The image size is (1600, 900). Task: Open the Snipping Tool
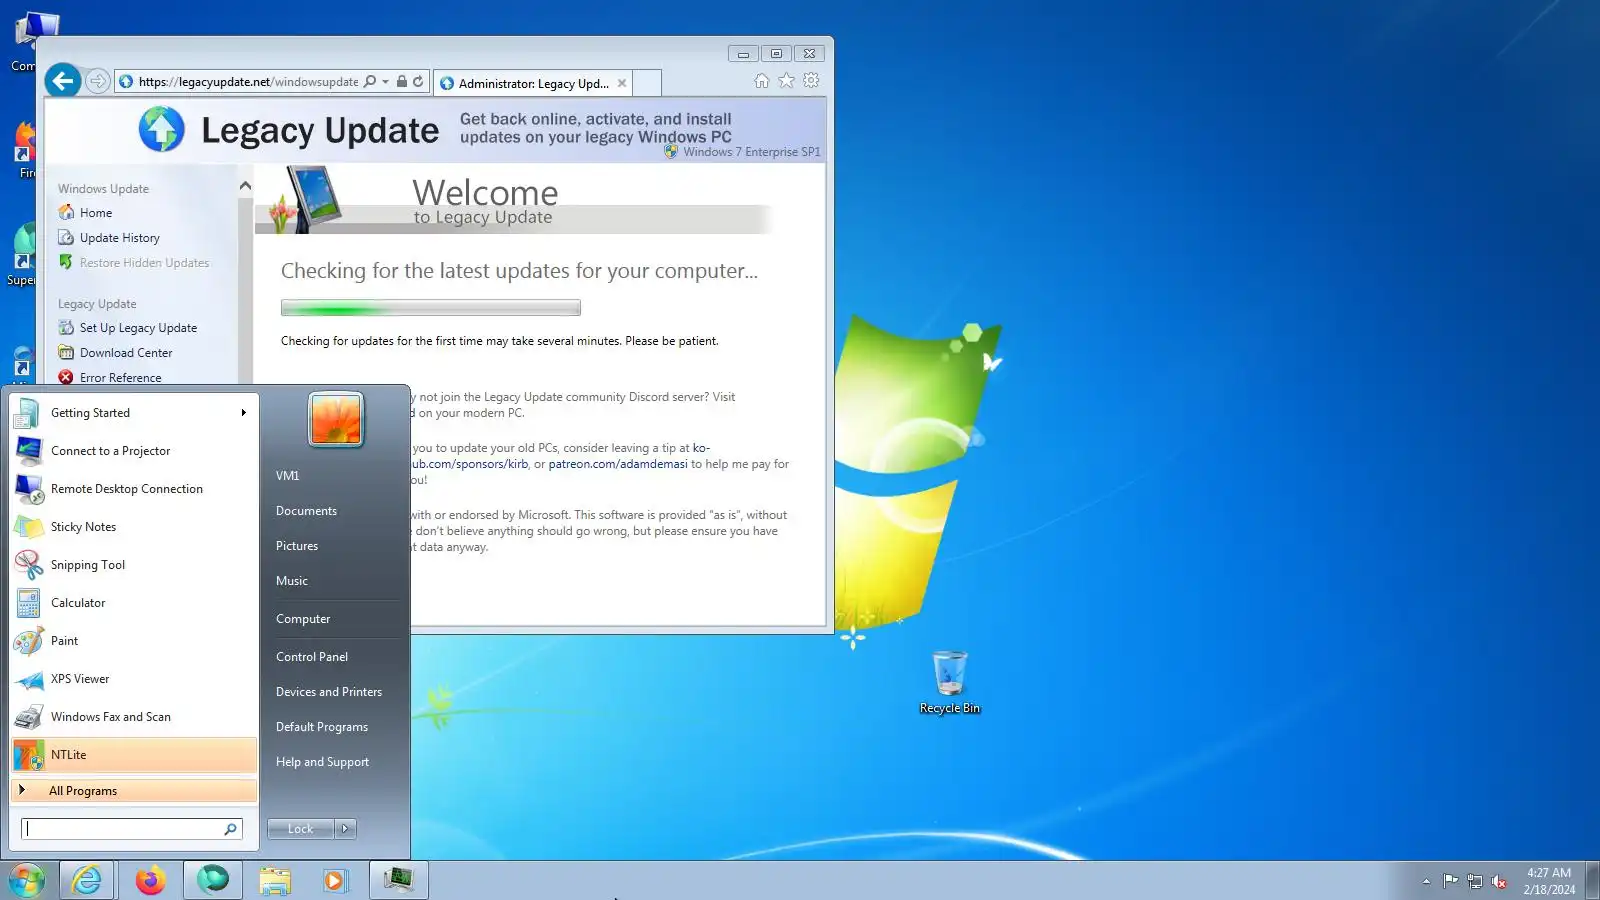coord(134,565)
